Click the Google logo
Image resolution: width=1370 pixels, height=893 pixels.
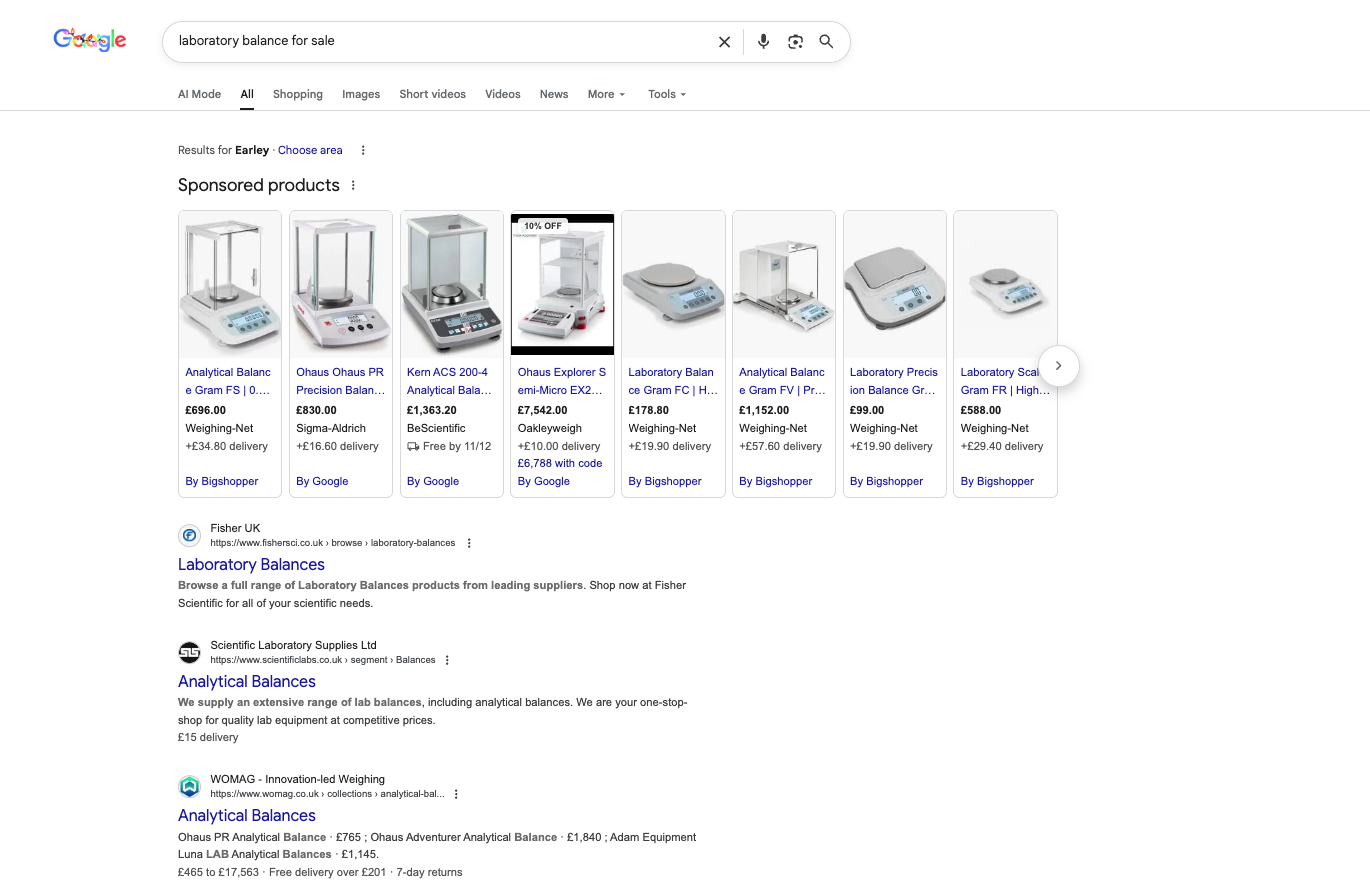click(90, 40)
